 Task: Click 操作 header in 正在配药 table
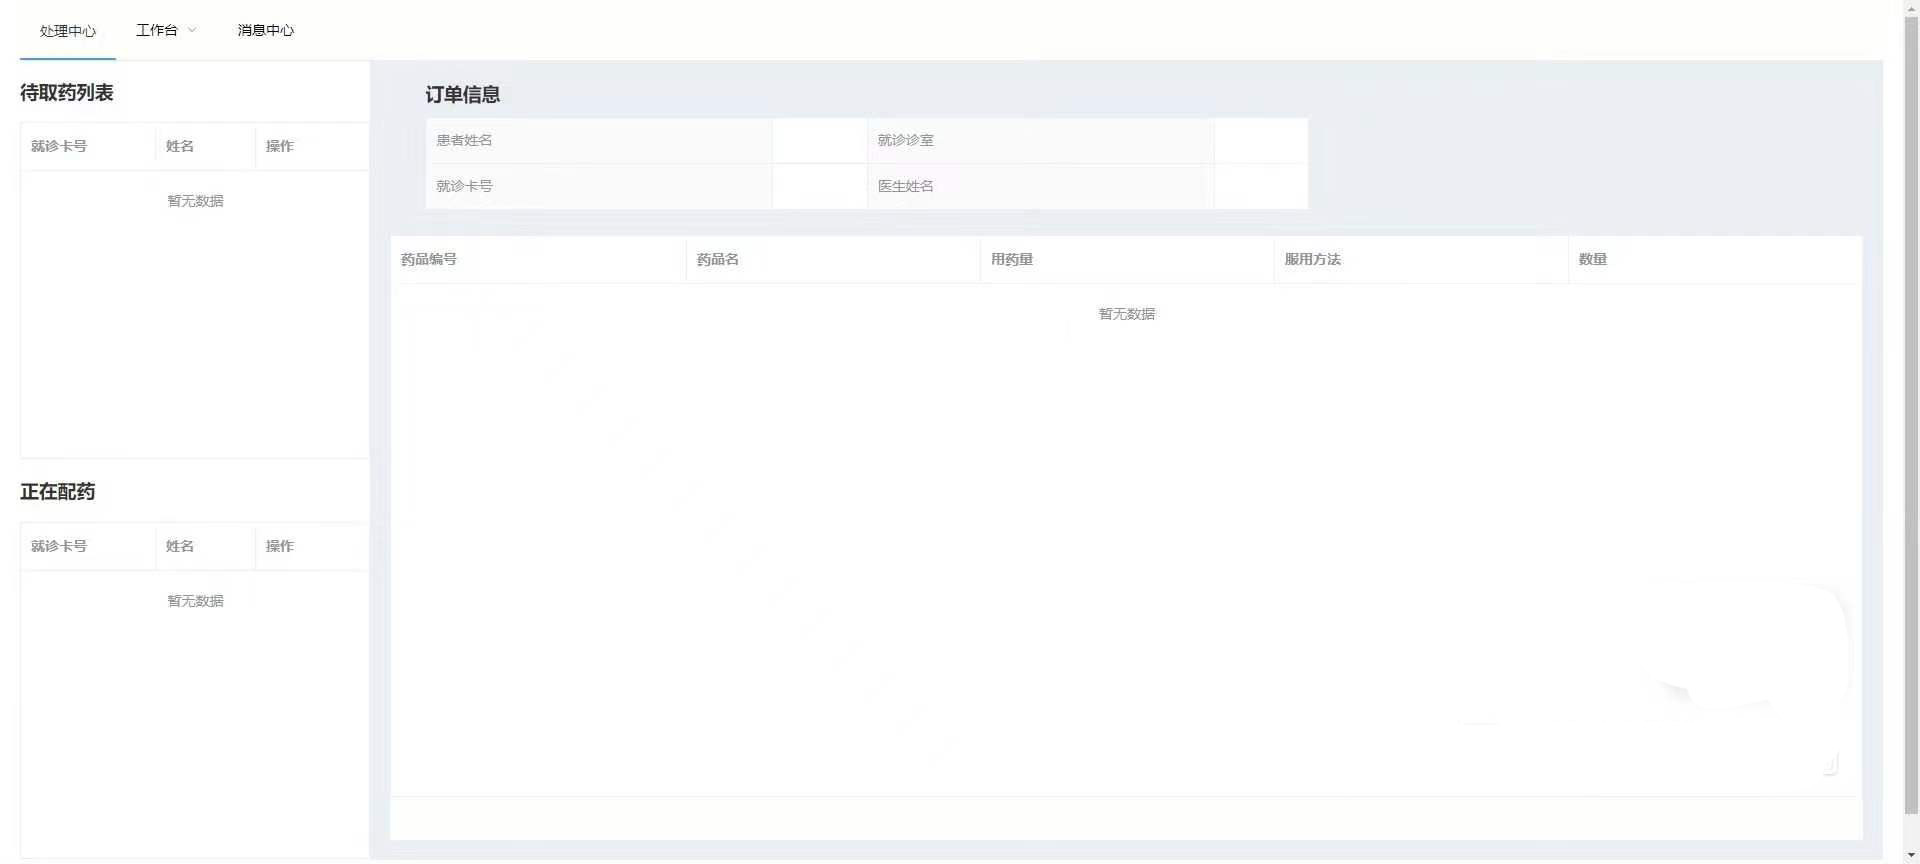tap(280, 546)
